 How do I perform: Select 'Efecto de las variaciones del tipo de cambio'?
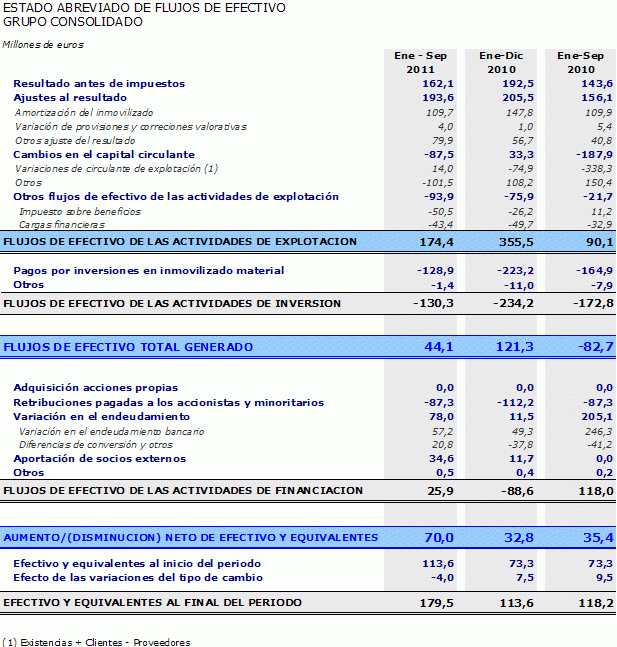(138, 577)
